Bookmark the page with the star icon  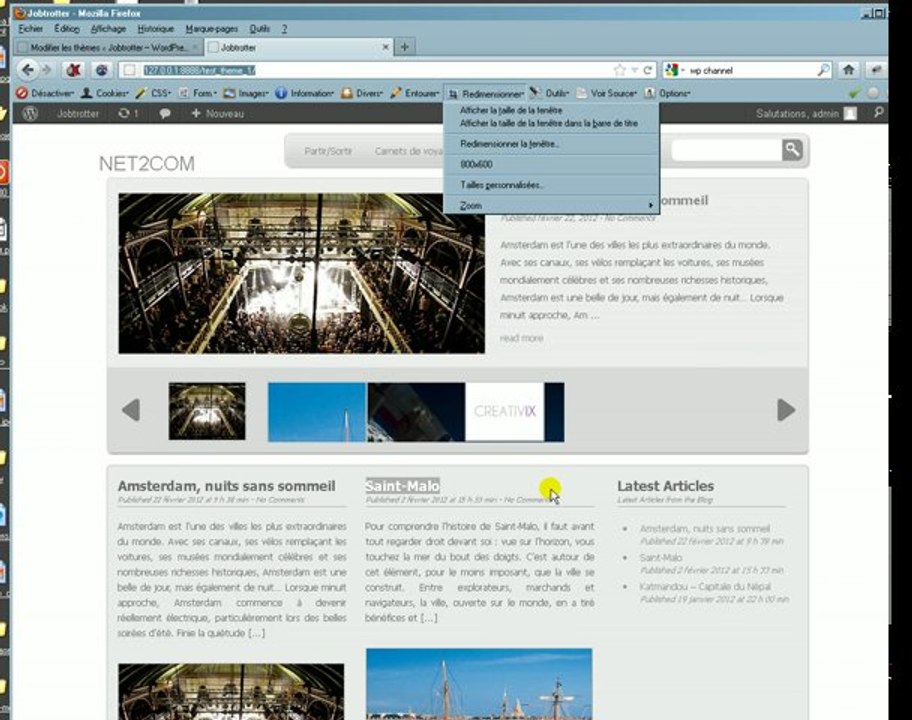pos(619,70)
